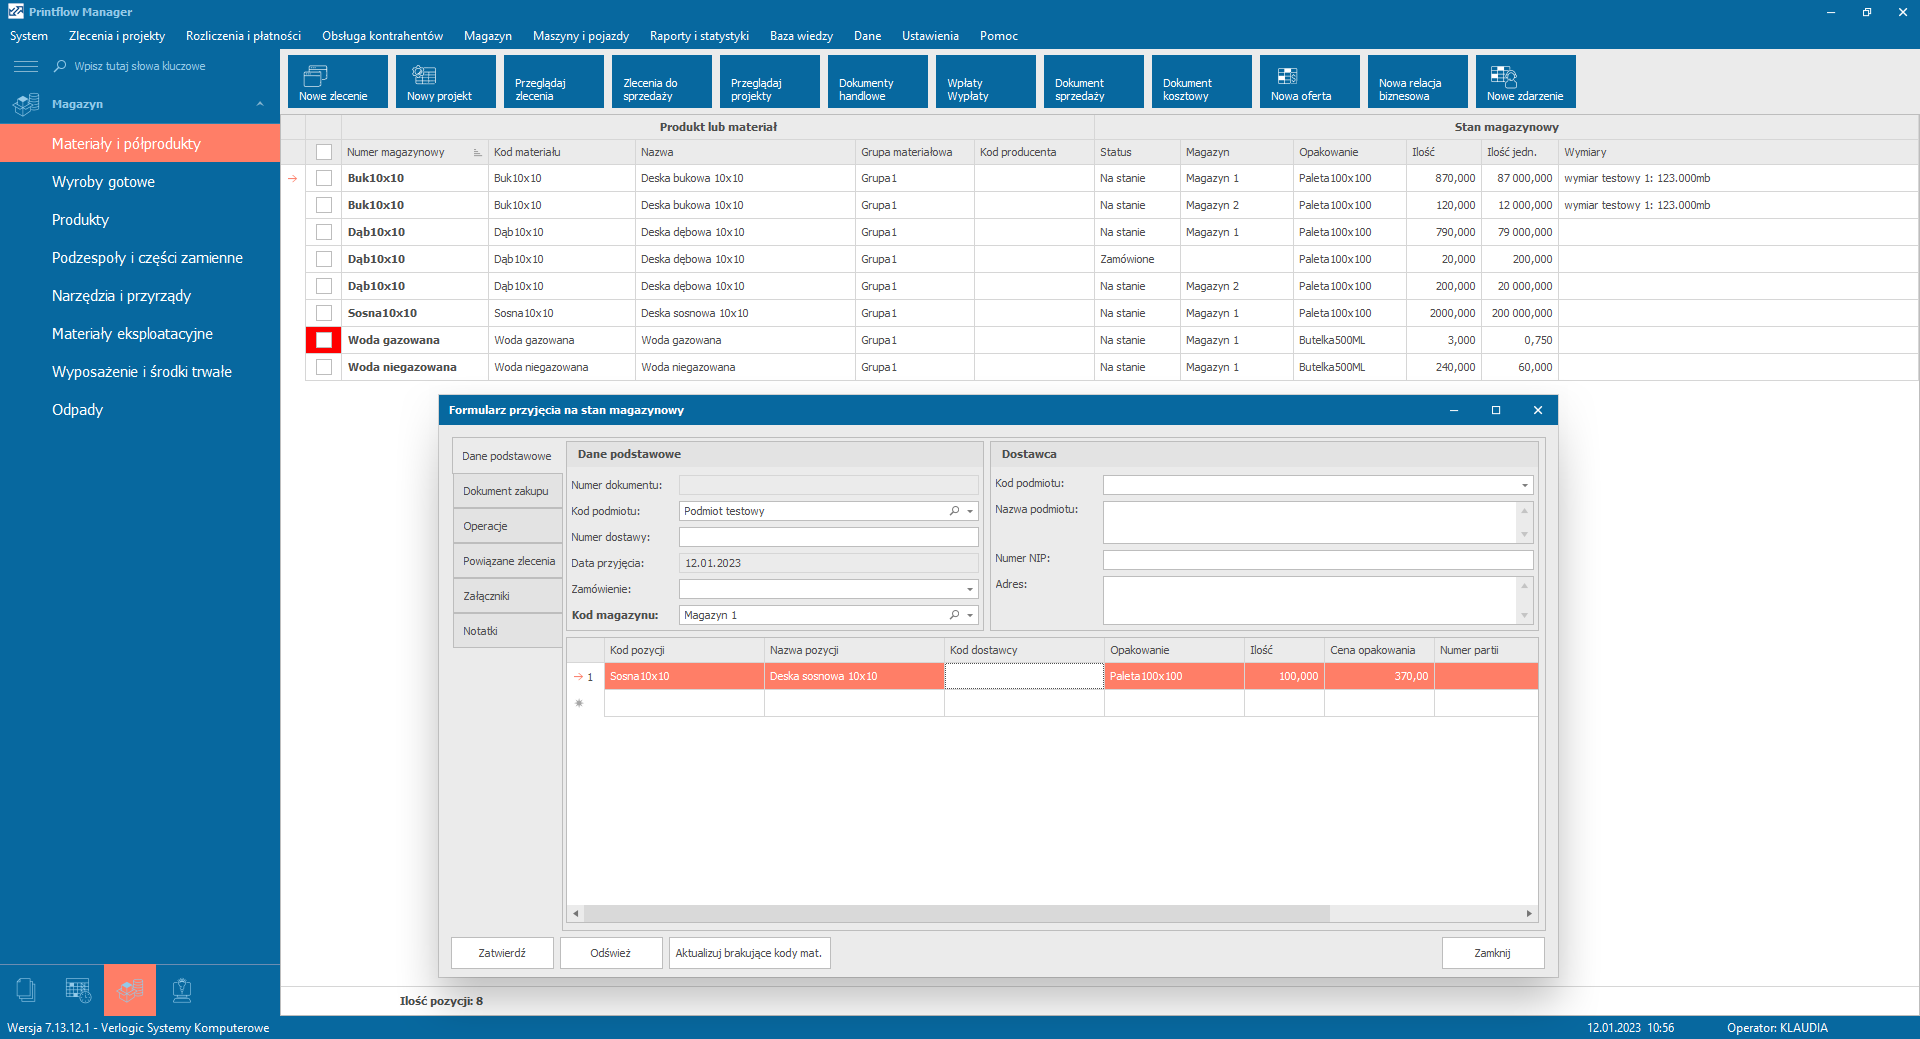This screenshot has height=1039, width=1920.
Task: Click the Nowy projekt toolbar button
Action: 445,82
